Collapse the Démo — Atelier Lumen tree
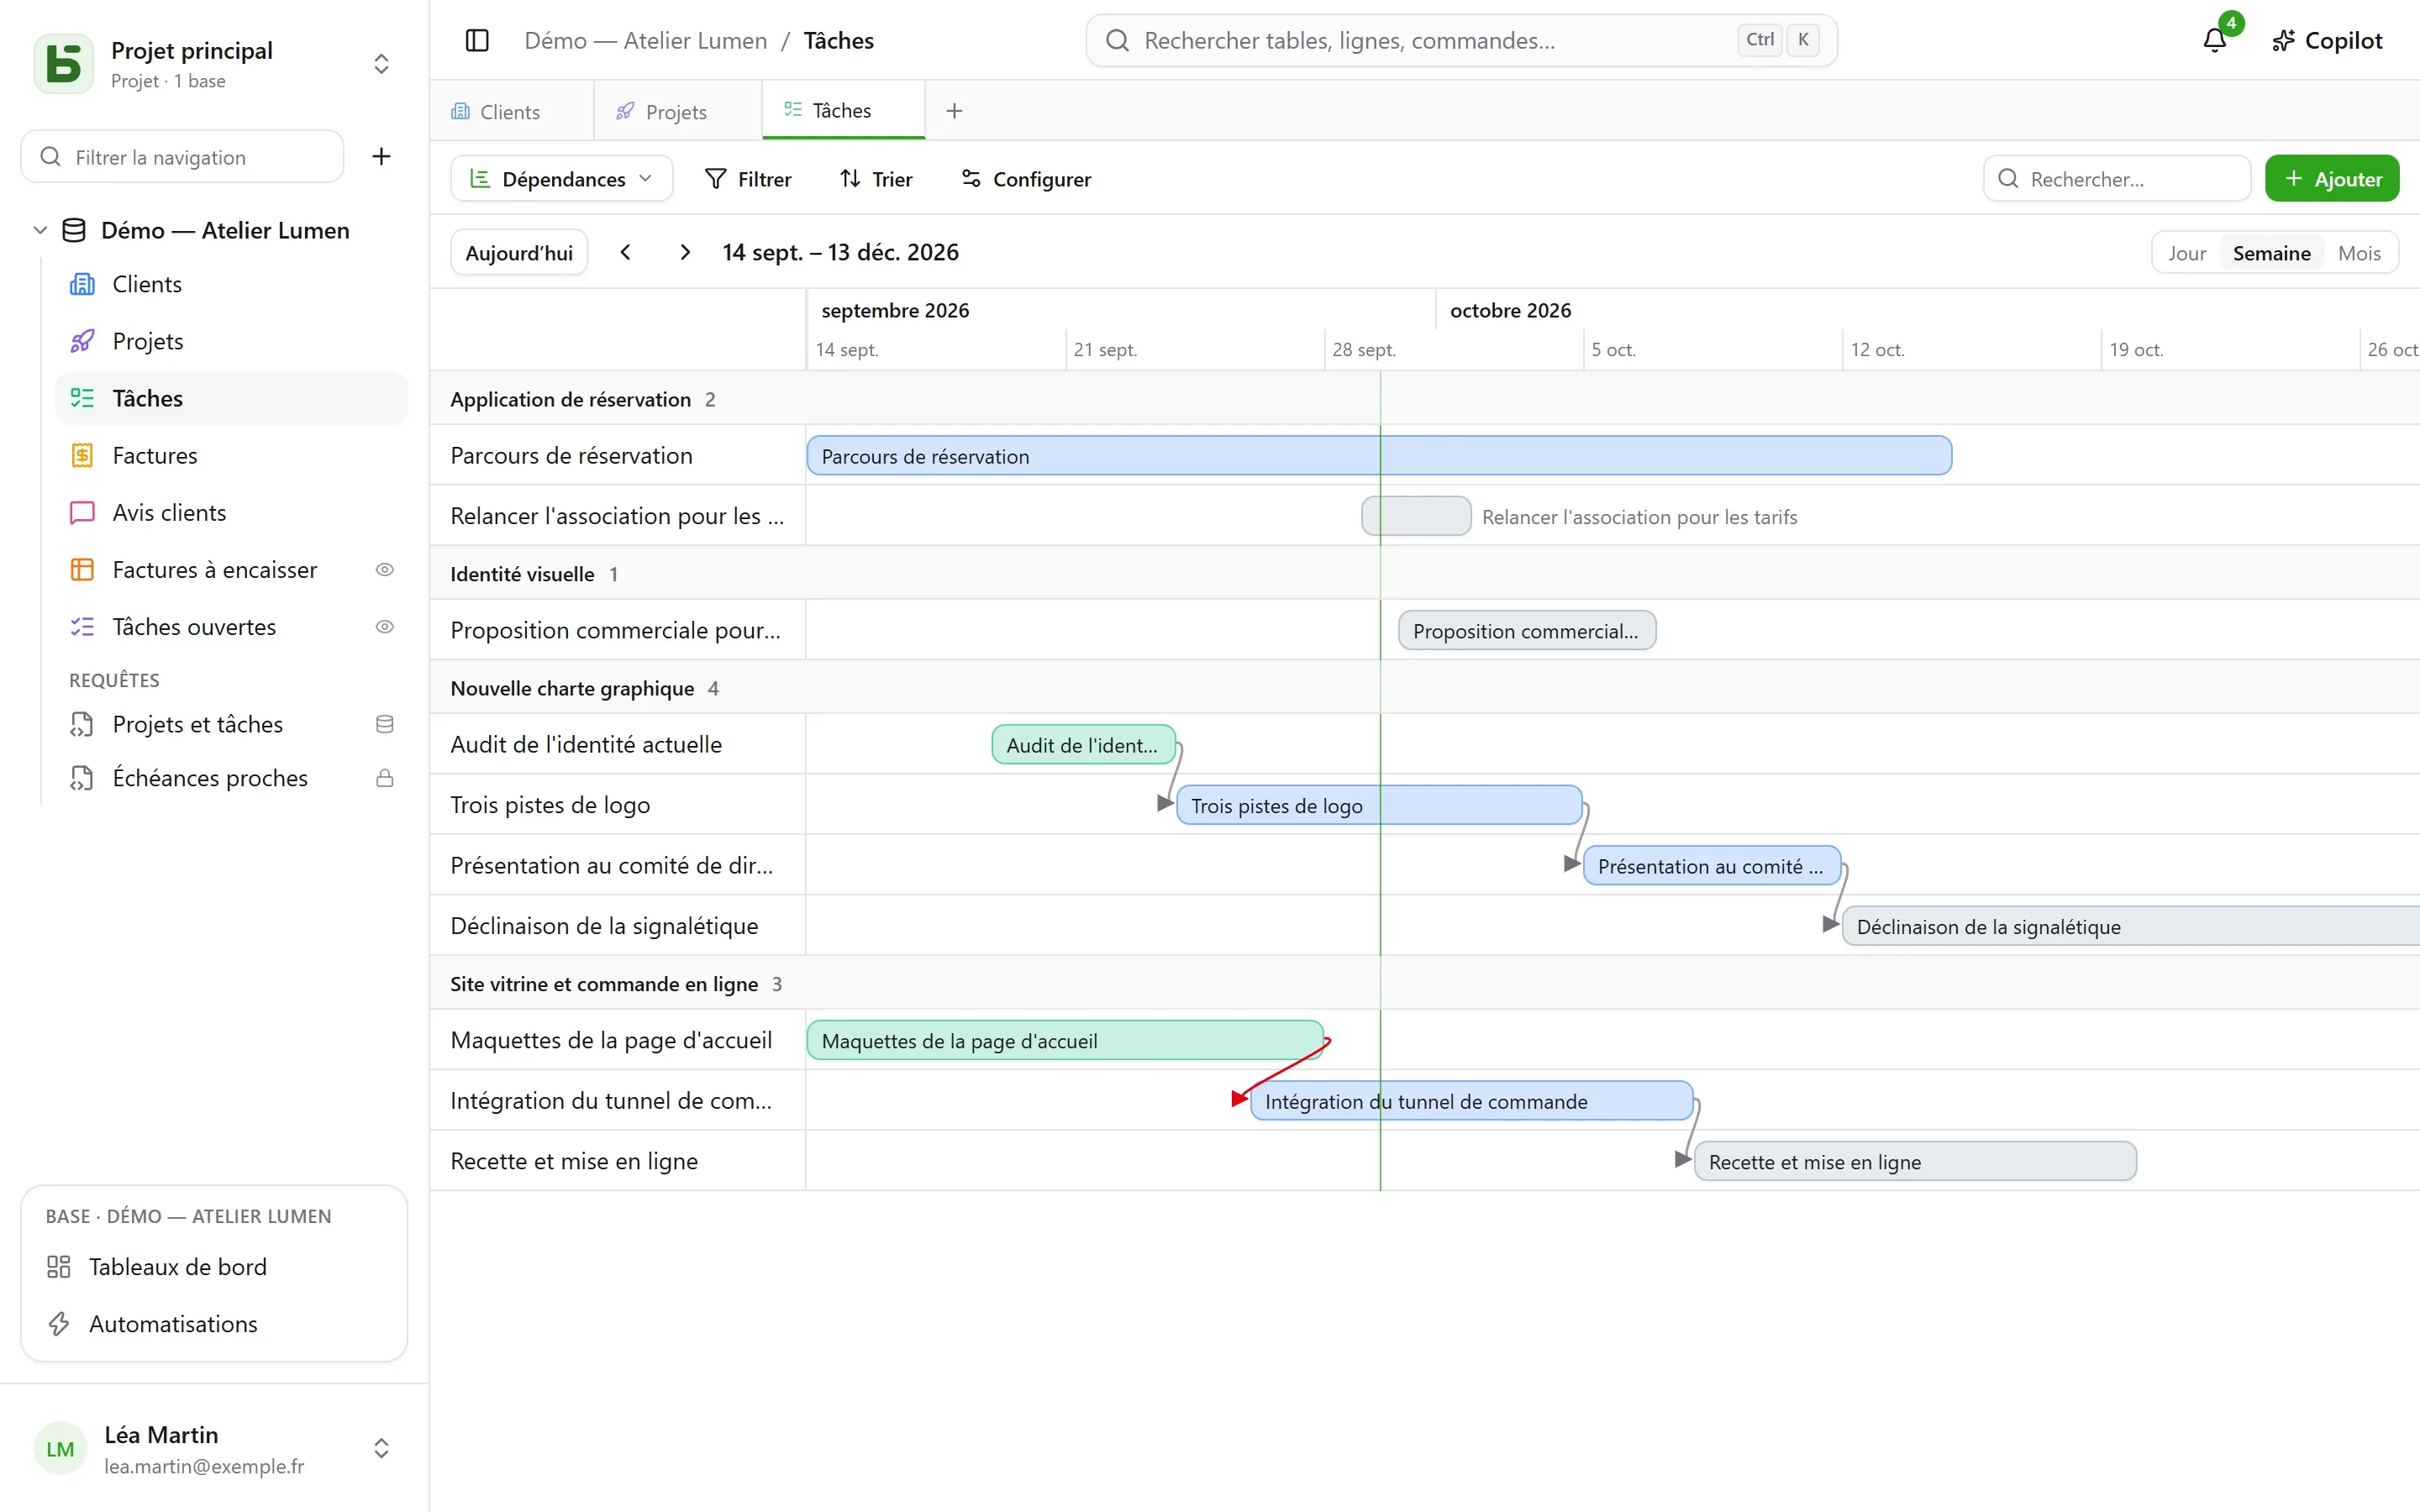Image resolution: width=2420 pixels, height=1512 pixels. (x=40, y=230)
